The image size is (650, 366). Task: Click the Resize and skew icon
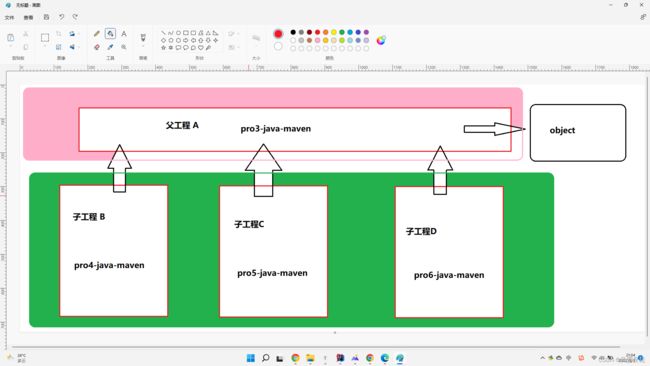(x=58, y=47)
